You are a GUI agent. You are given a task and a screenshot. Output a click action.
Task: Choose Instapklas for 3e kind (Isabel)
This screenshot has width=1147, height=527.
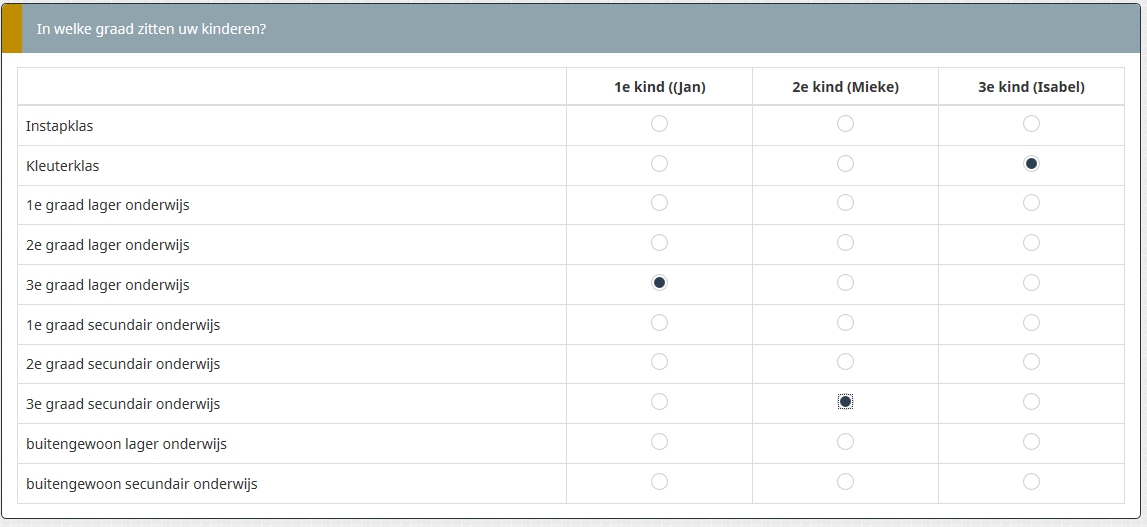pyautogui.click(x=1031, y=124)
